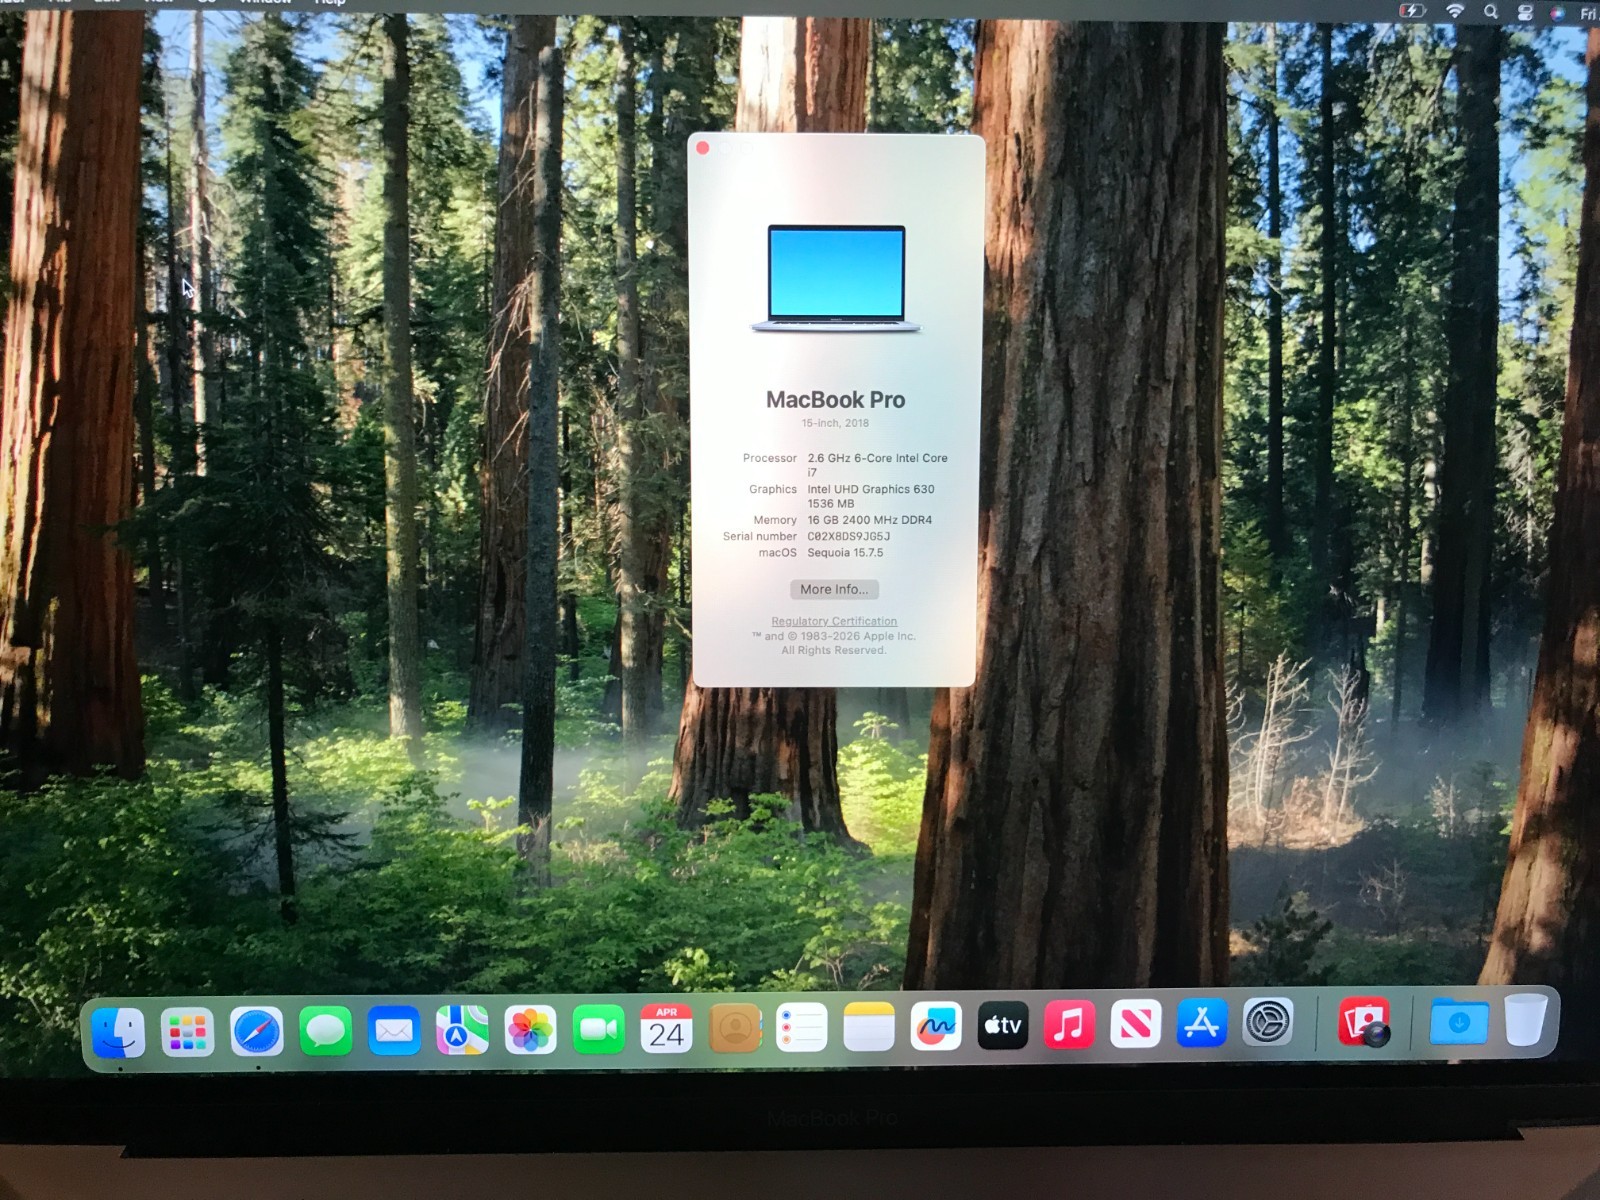The width and height of the screenshot is (1600, 1200).
Task: Open the Music app in the Dock
Action: pyautogui.click(x=1069, y=1024)
